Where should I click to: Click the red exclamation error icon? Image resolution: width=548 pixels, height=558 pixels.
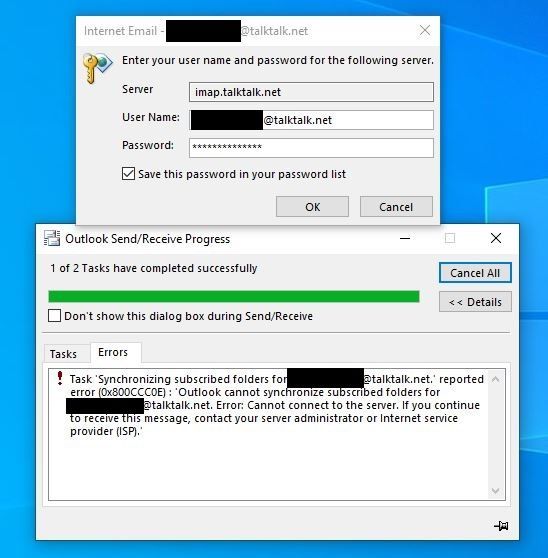tap(60, 378)
